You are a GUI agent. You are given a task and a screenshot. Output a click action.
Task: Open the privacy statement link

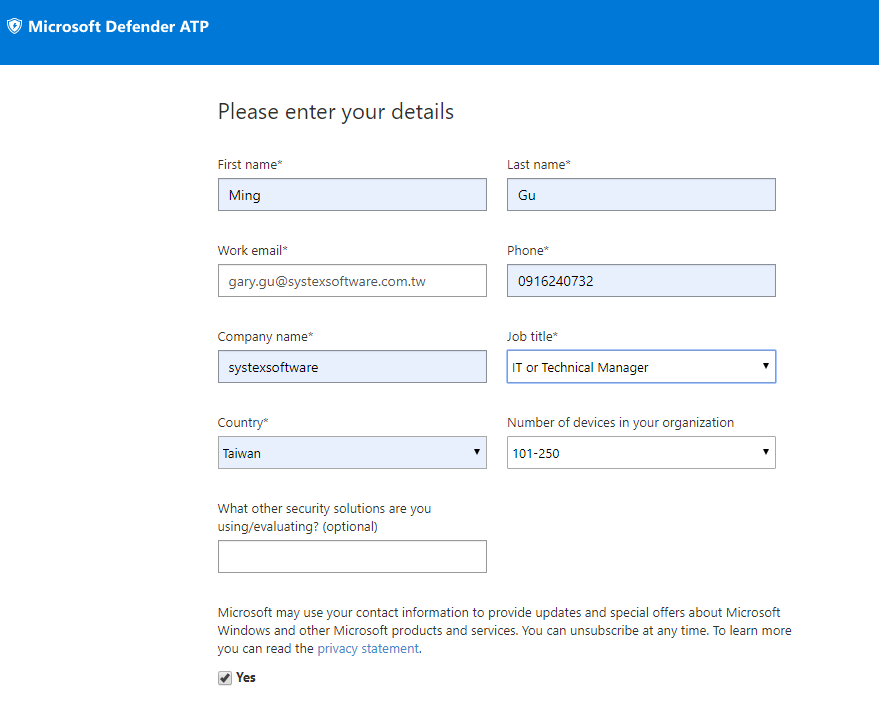click(368, 649)
